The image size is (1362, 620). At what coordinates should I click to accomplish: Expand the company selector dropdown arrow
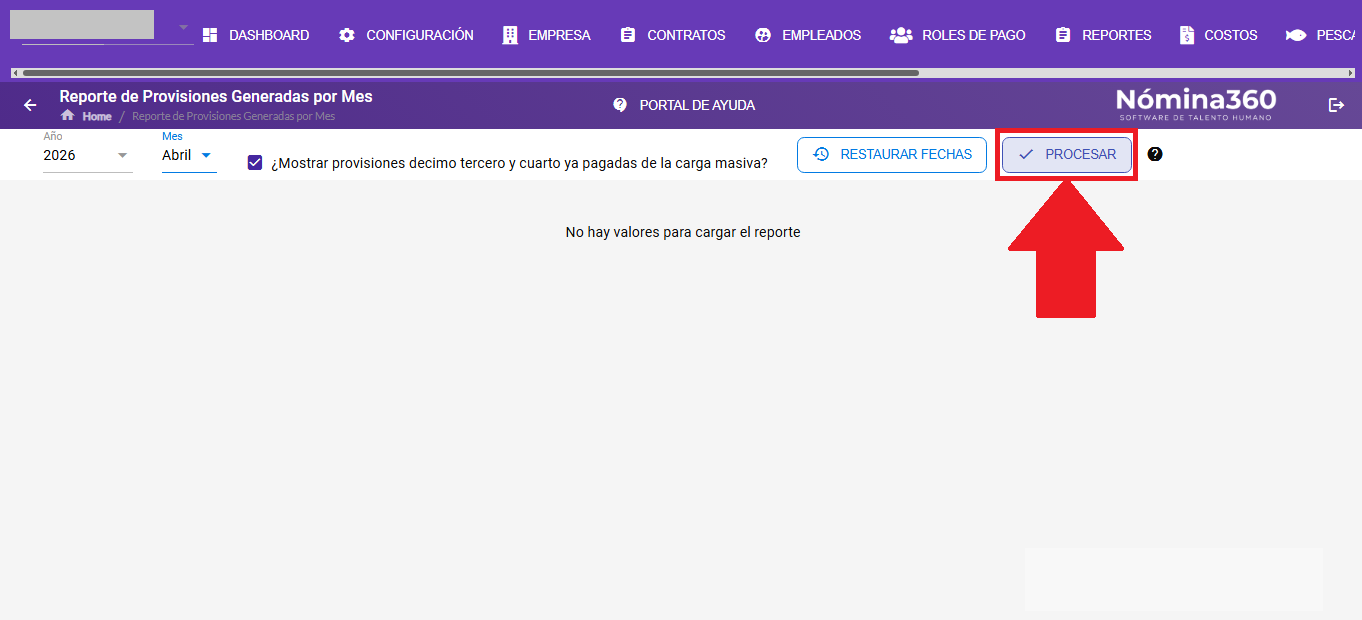tap(183, 27)
